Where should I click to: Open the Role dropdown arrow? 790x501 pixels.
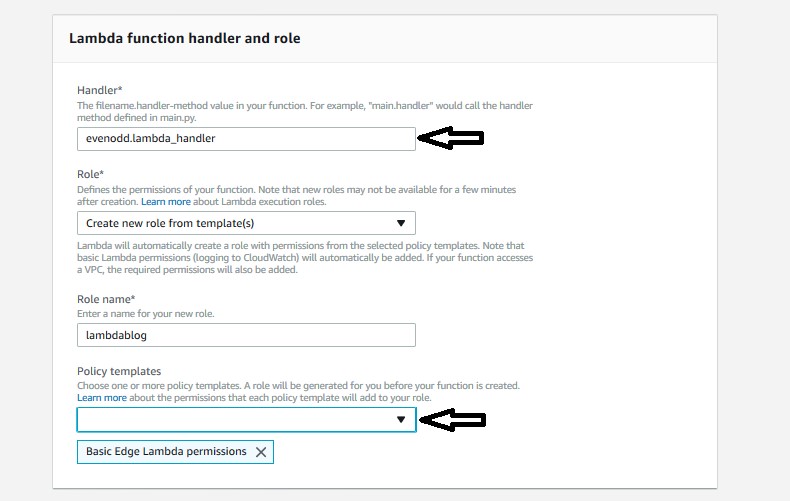coord(401,223)
